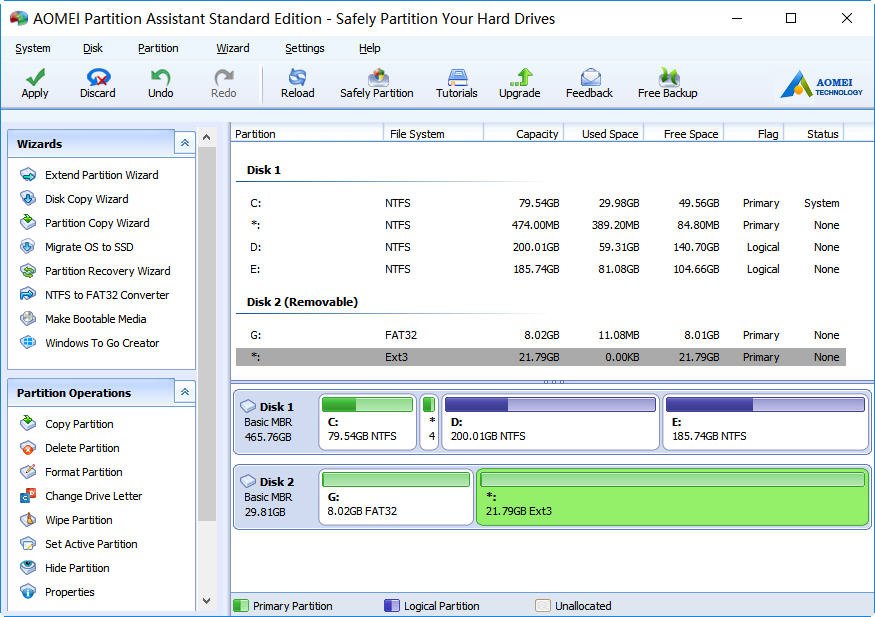Click the AOMEI Technology logo

coord(821,84)
